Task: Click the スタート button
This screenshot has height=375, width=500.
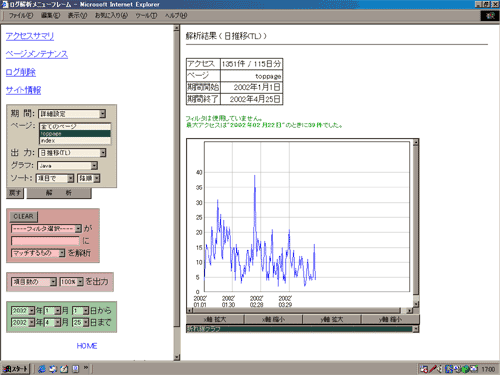Action: 15,369
